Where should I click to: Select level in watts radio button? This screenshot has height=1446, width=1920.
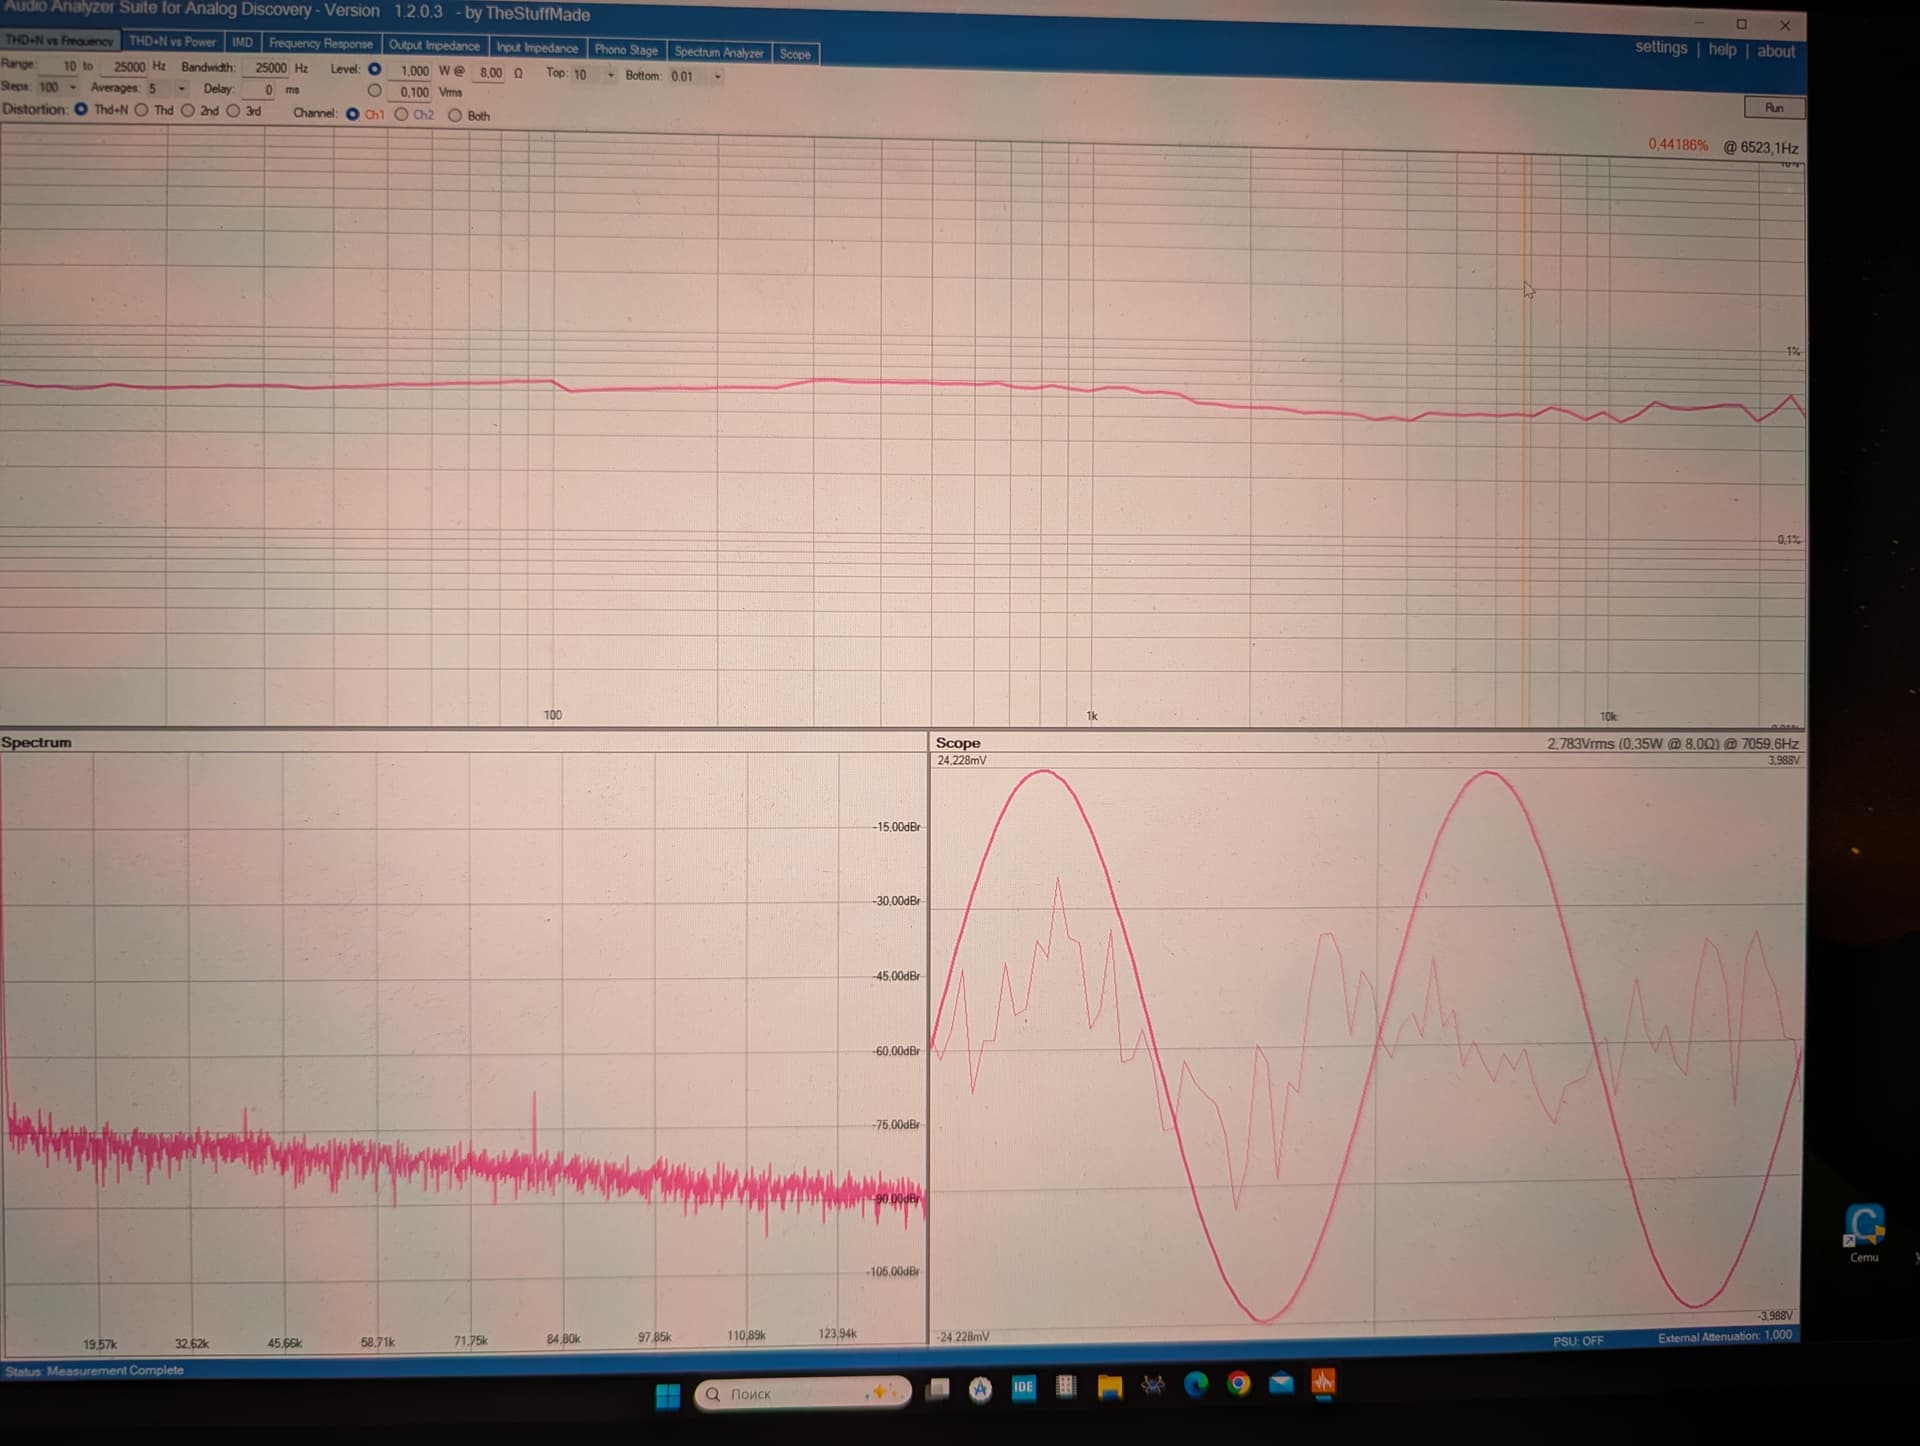[374, 69]
